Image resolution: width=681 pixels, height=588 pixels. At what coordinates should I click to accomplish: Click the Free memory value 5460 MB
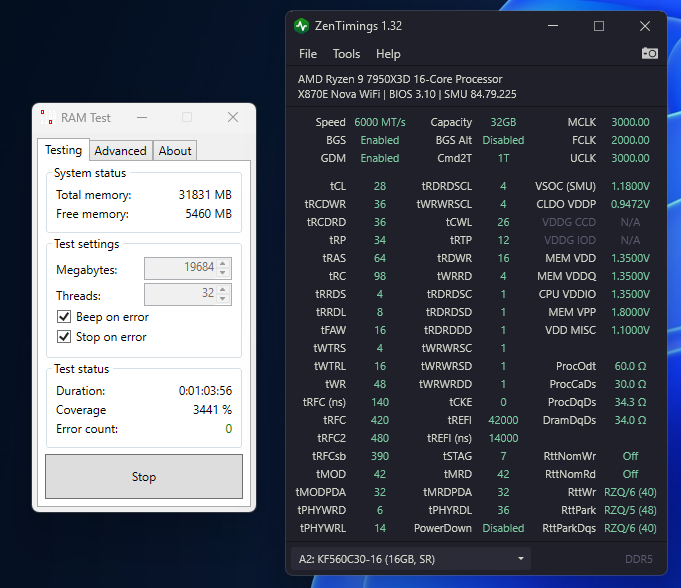208,214
